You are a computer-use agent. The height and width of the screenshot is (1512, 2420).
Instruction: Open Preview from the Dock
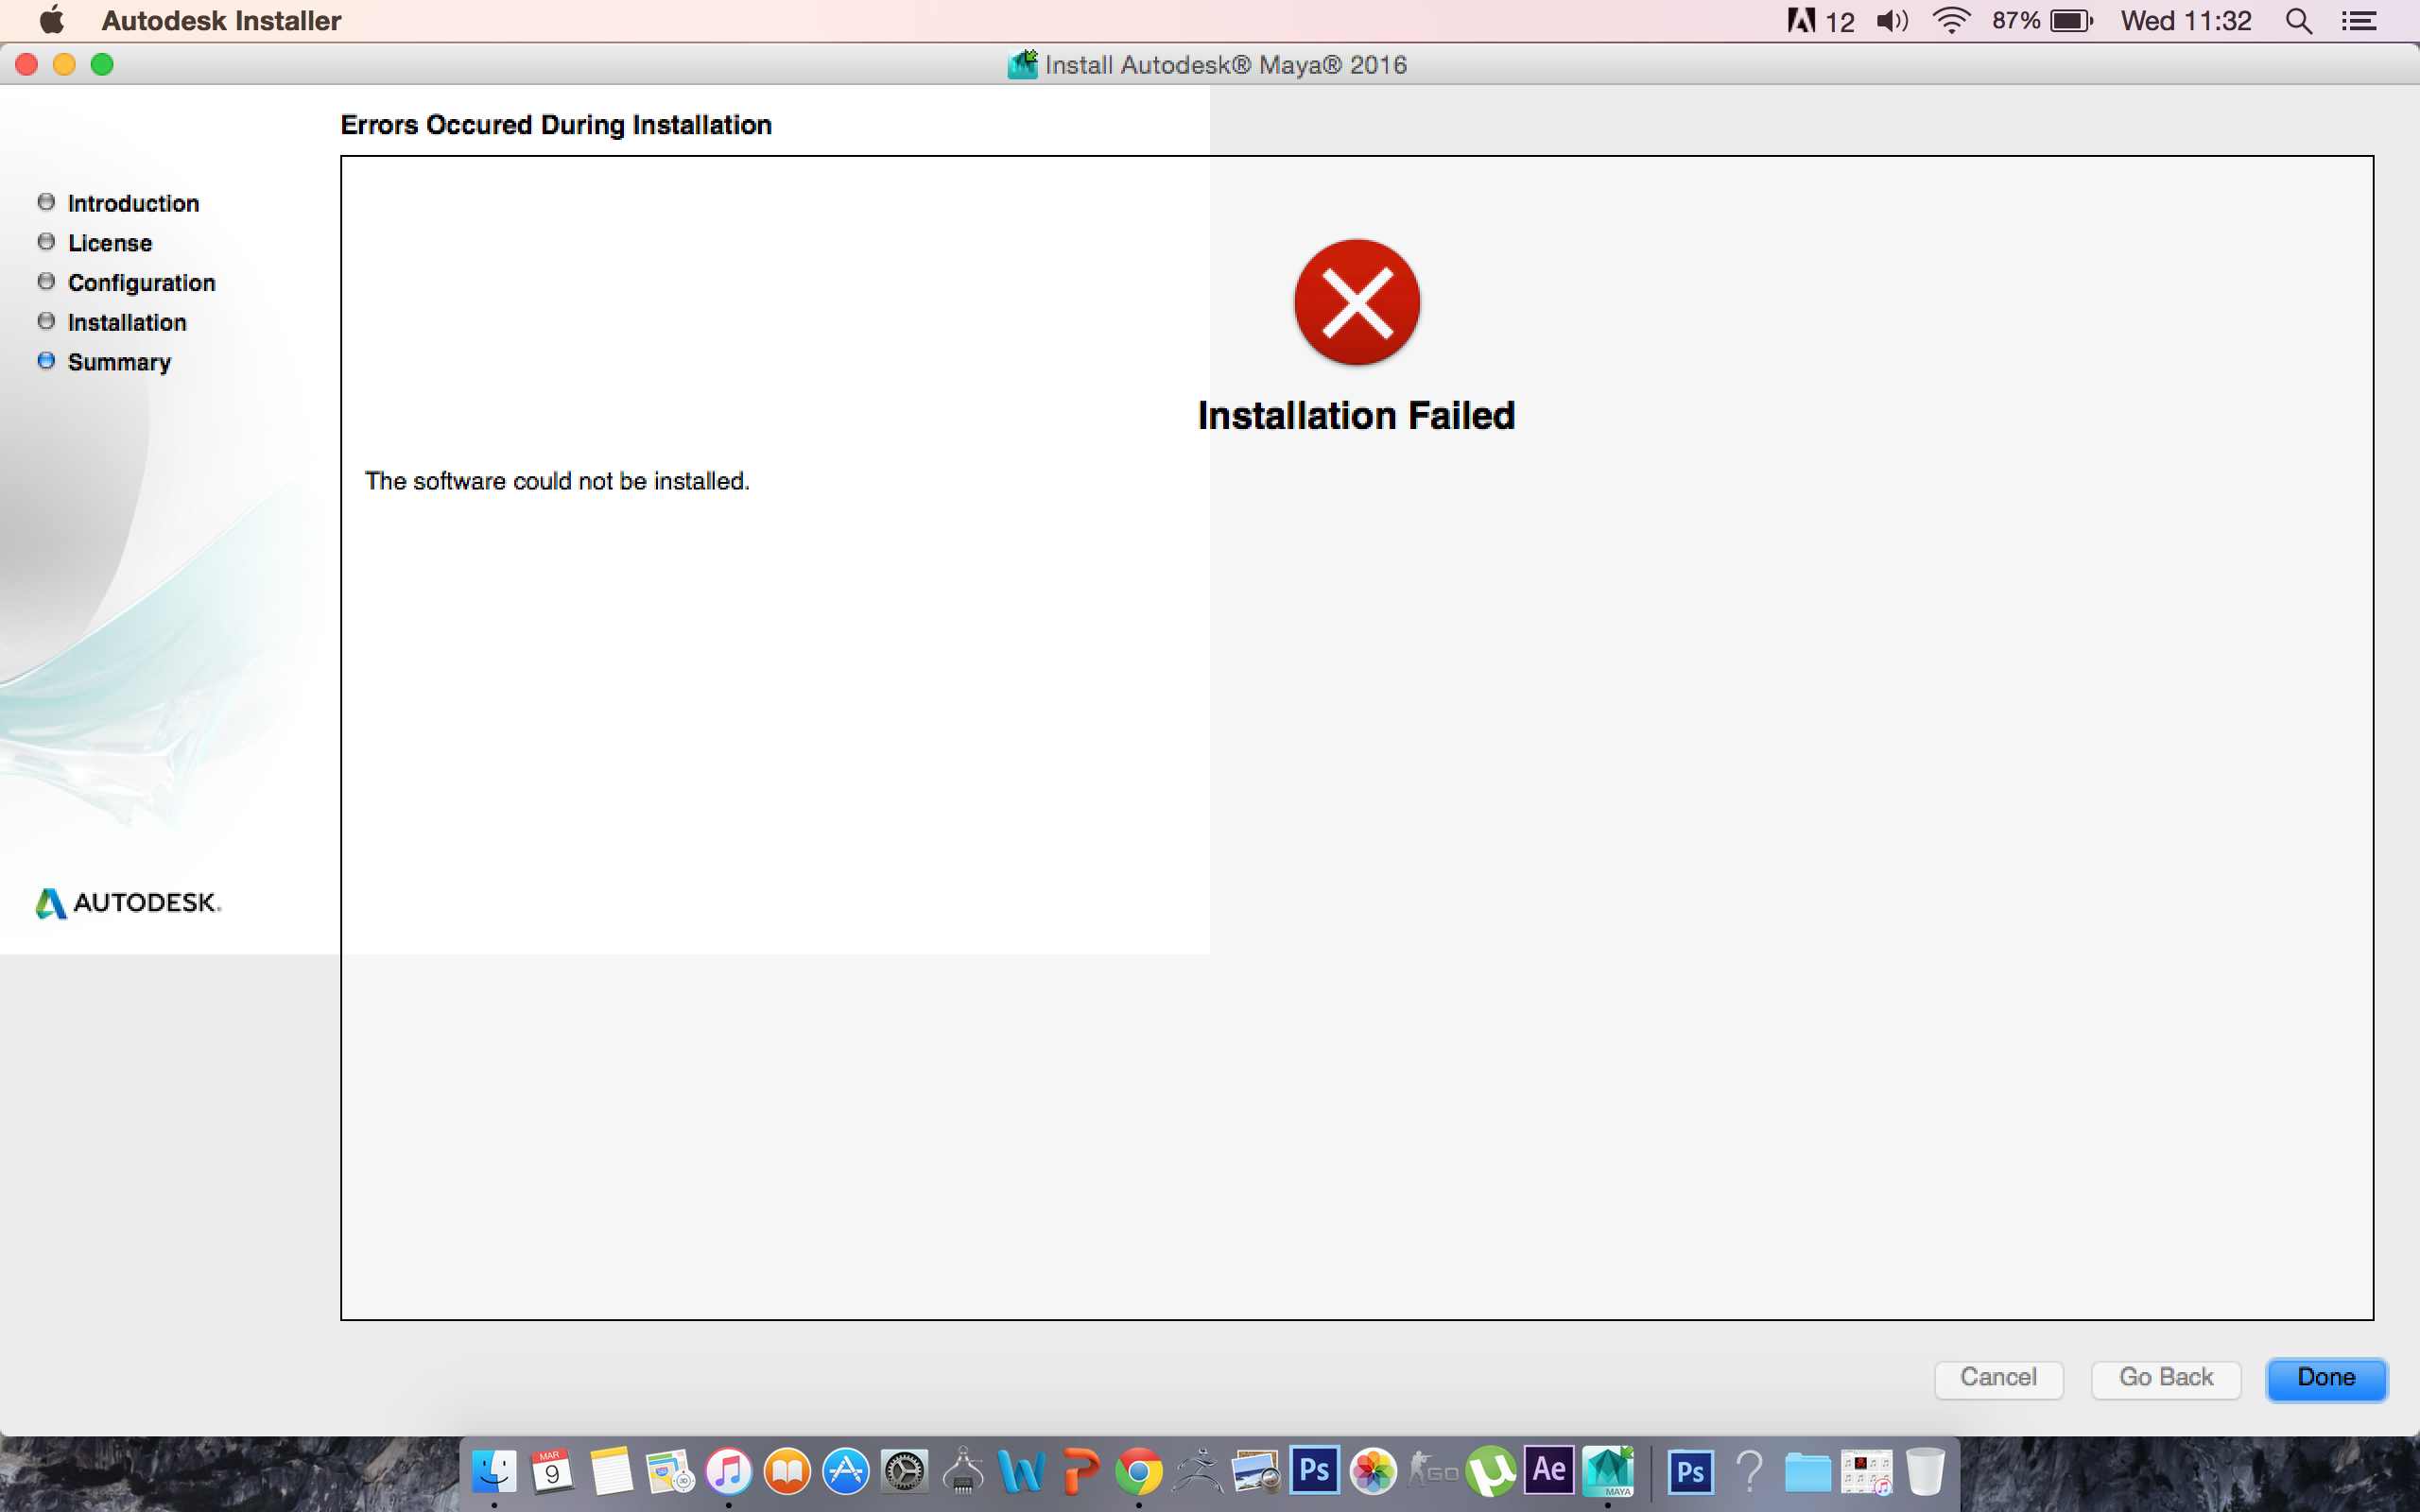(x=1256, y=1472)
